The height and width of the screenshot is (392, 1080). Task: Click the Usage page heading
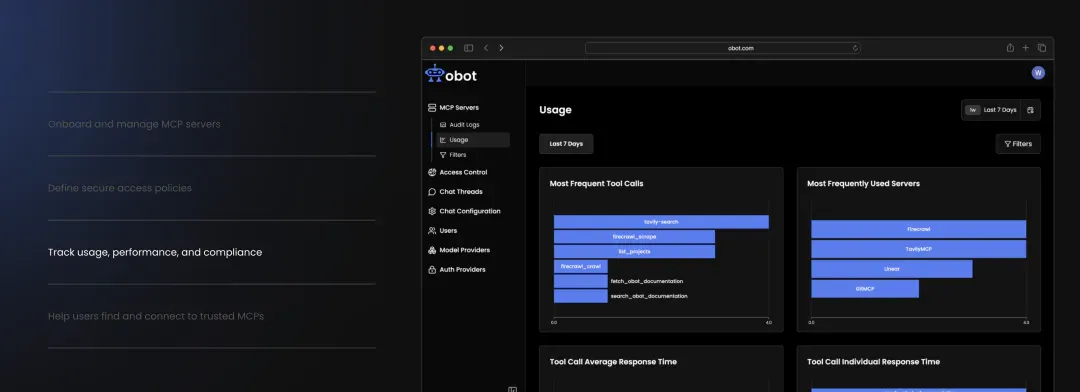555,110
